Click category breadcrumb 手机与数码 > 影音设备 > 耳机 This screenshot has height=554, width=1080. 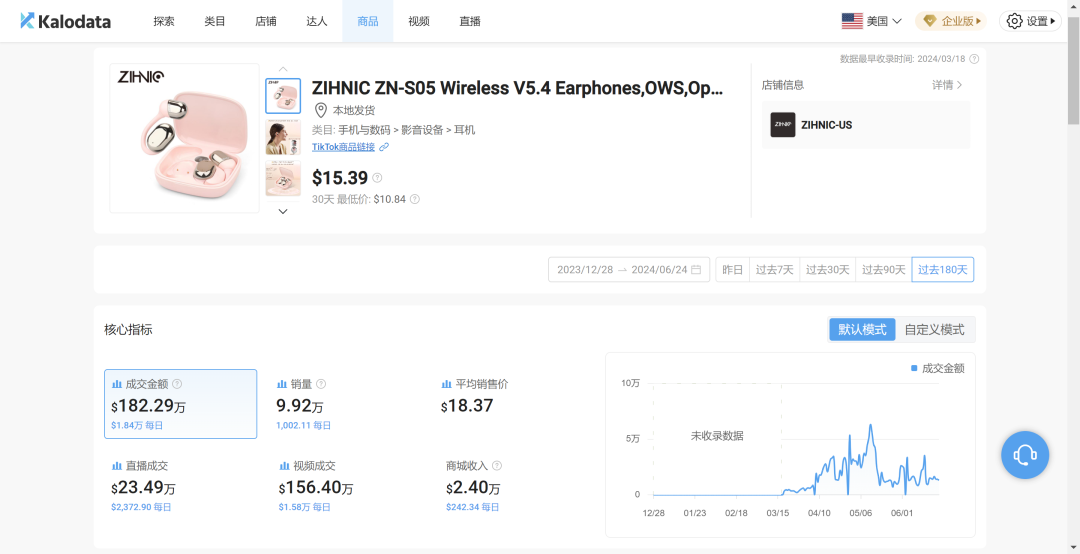pos(406,130)
